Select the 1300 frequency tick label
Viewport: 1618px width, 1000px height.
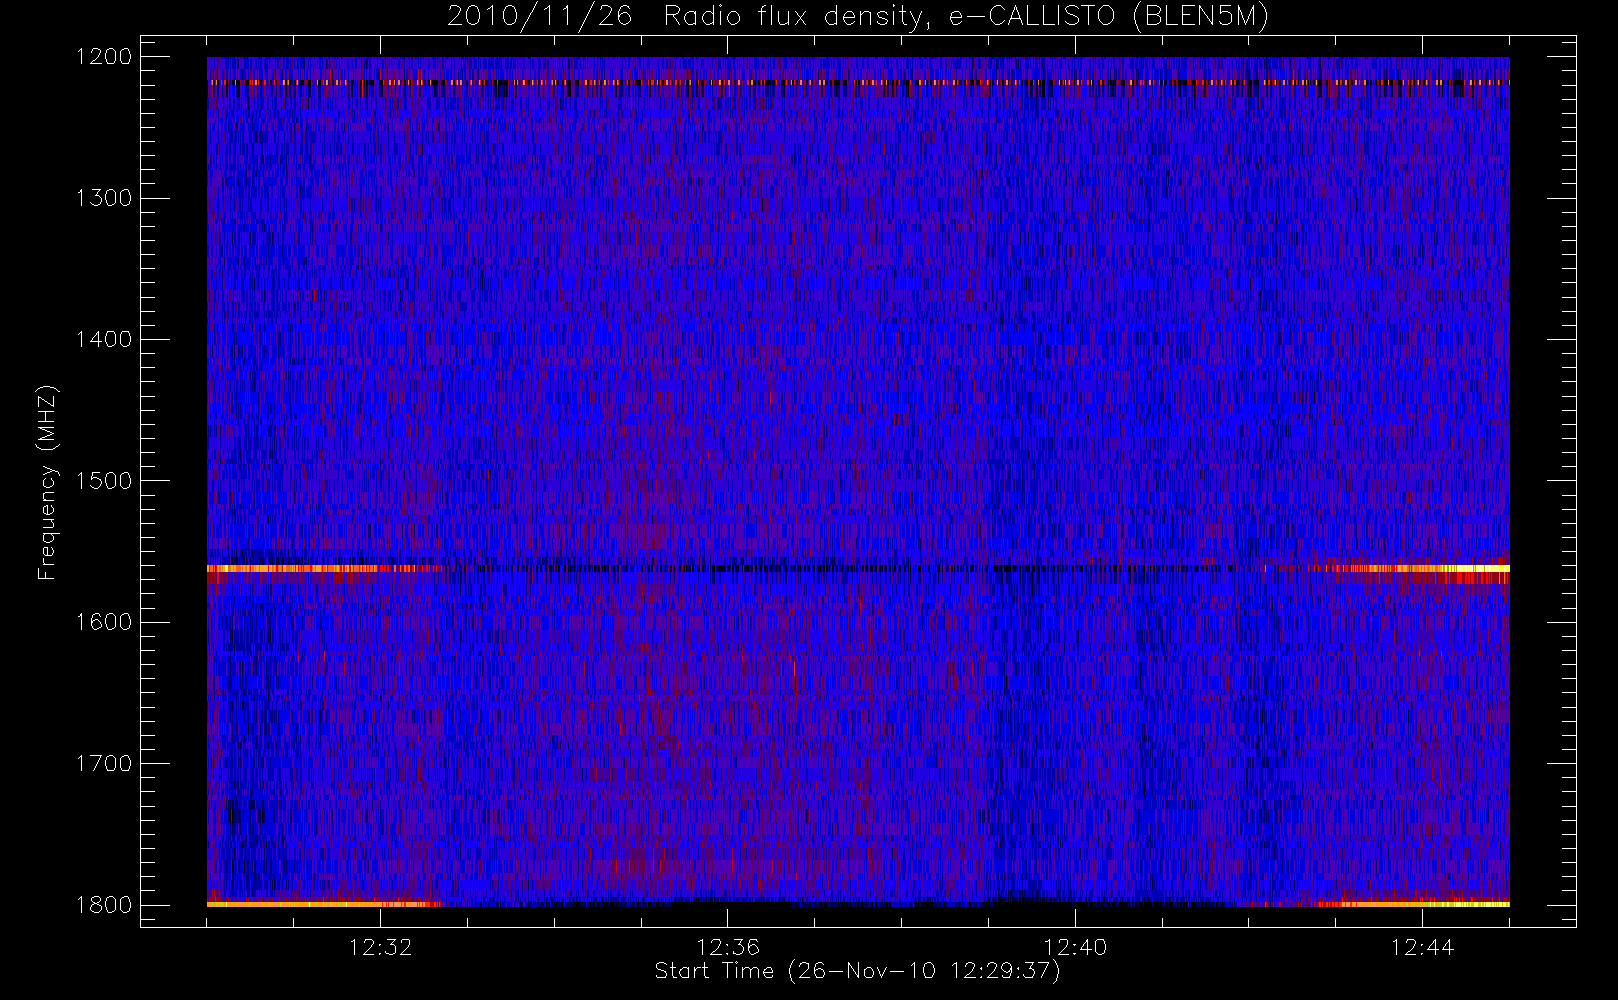click(104, 198)
